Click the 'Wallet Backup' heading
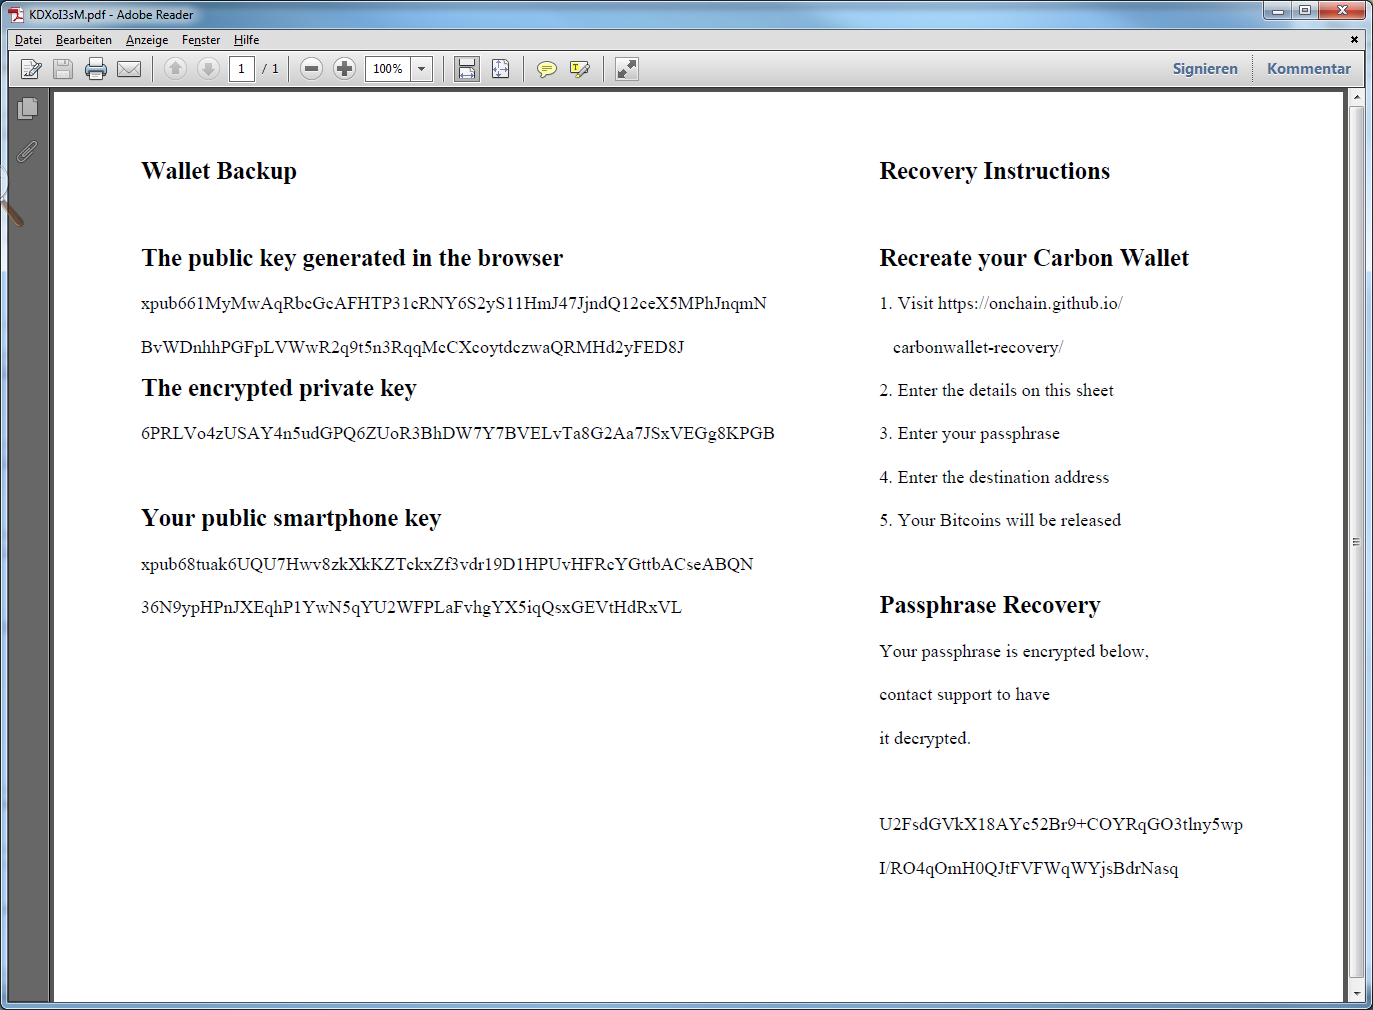The height and width of the screenshot is (1010, 1373). (x=219, y=171)
